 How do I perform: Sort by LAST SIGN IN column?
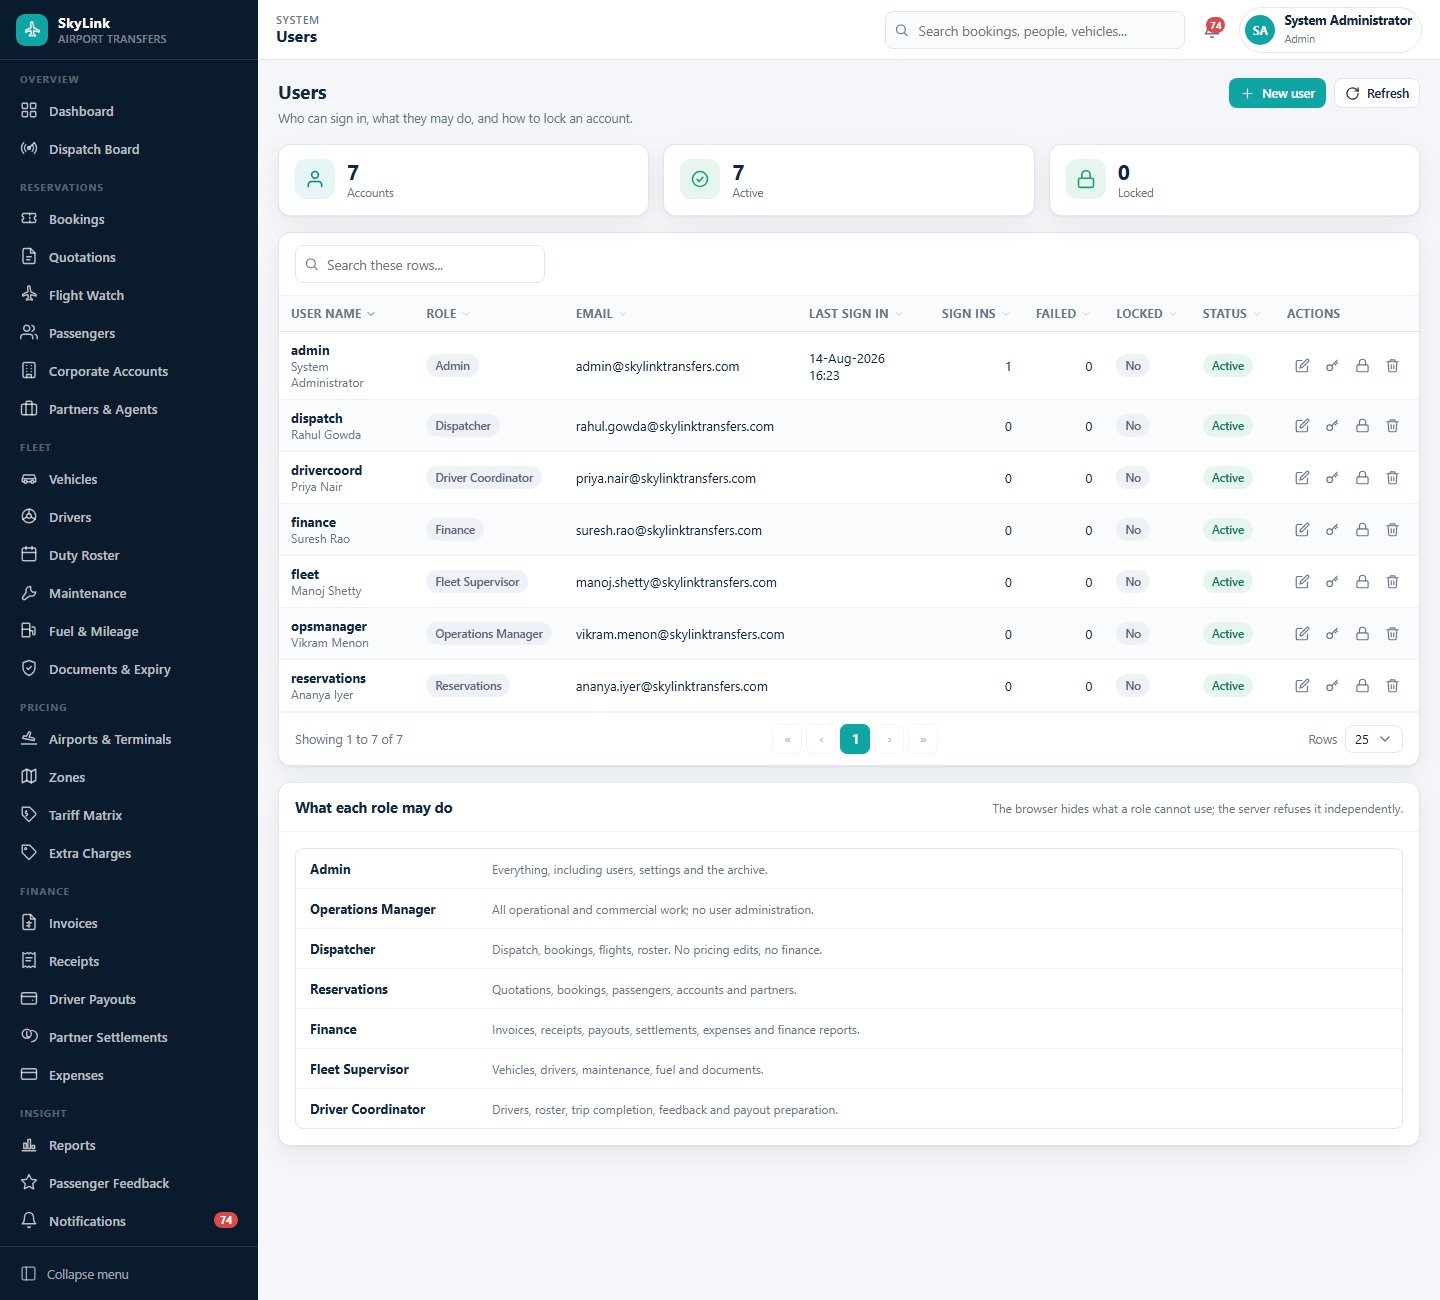(855, 314)
